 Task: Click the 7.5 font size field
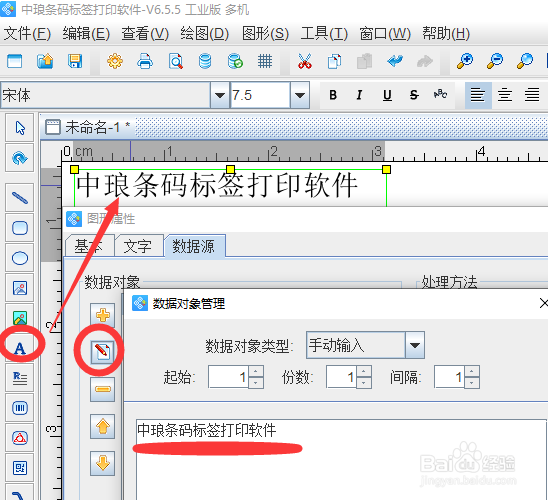[260, 95]
